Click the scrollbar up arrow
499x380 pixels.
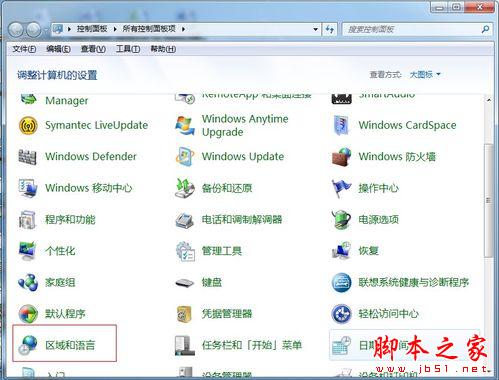pyautogui.click(x=488, y=100)
